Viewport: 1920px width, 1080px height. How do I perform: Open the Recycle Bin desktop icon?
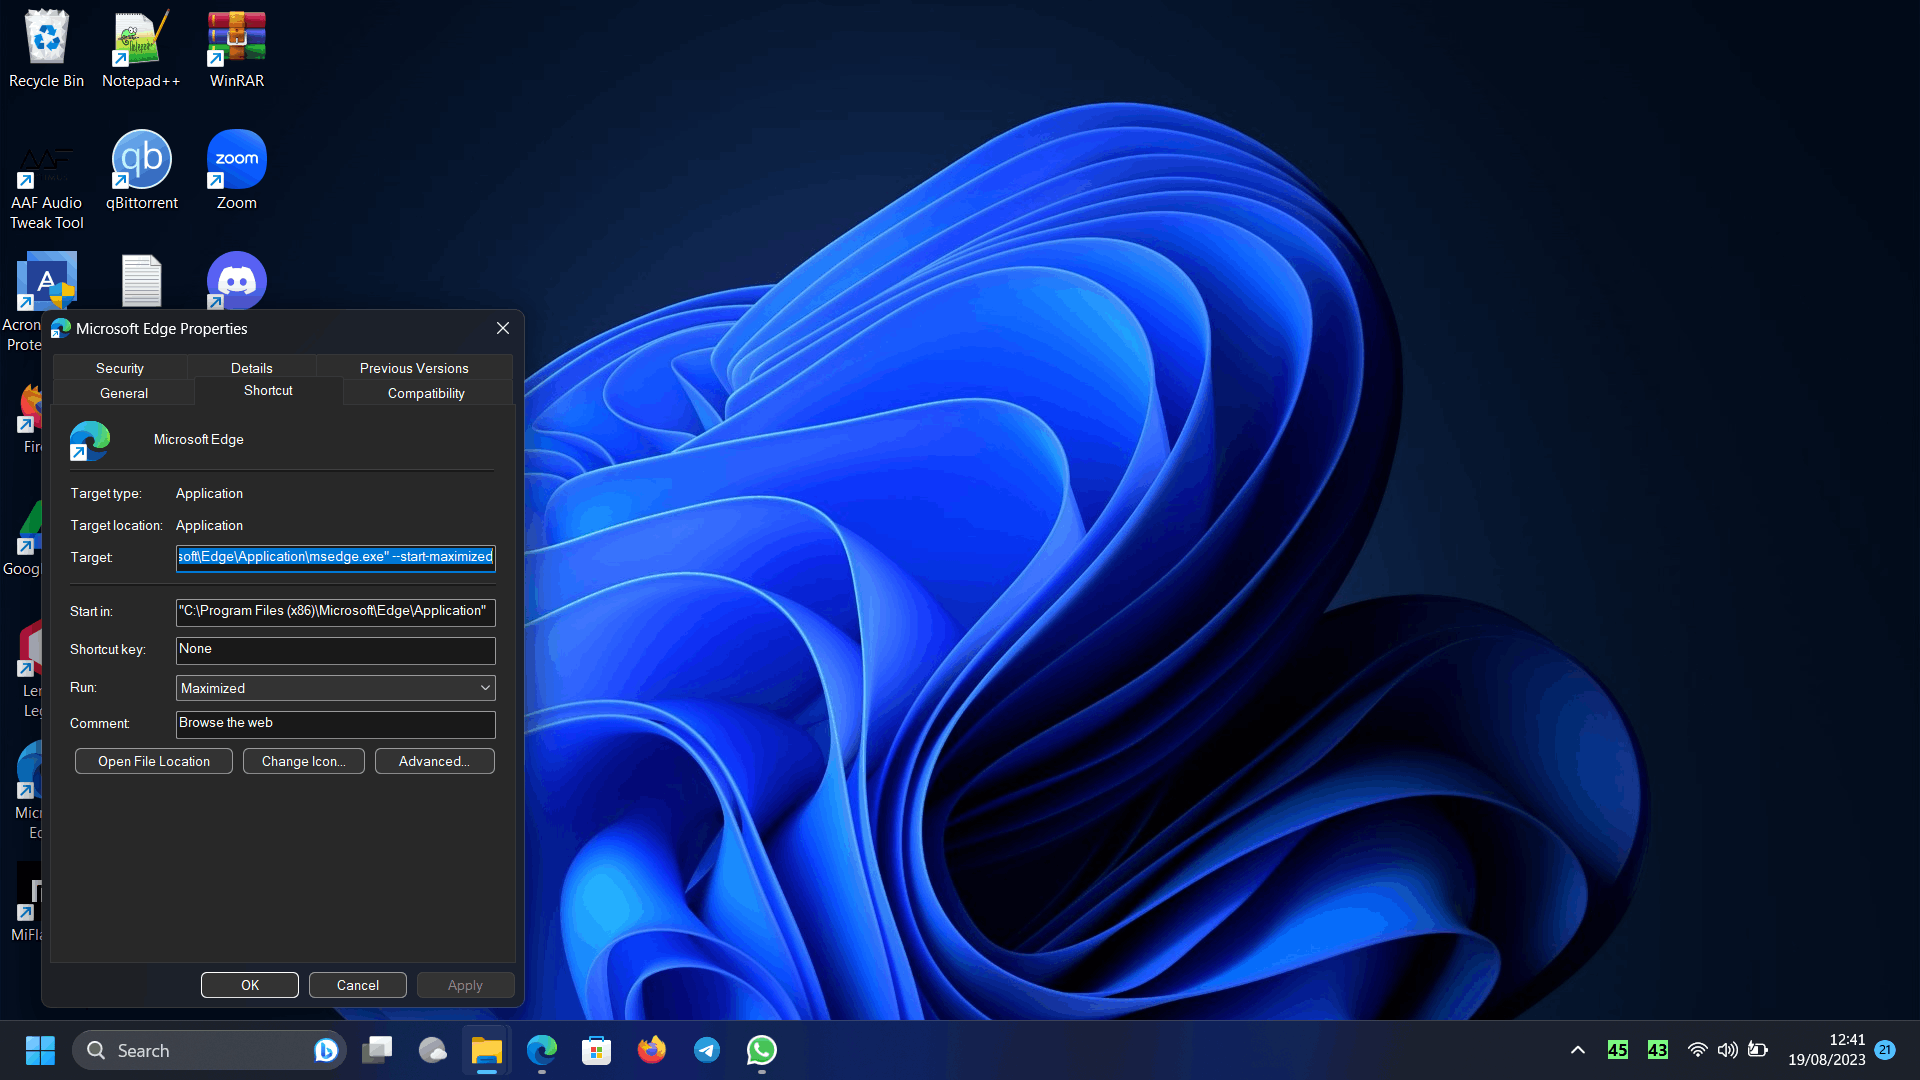click(x=46, y=48)
